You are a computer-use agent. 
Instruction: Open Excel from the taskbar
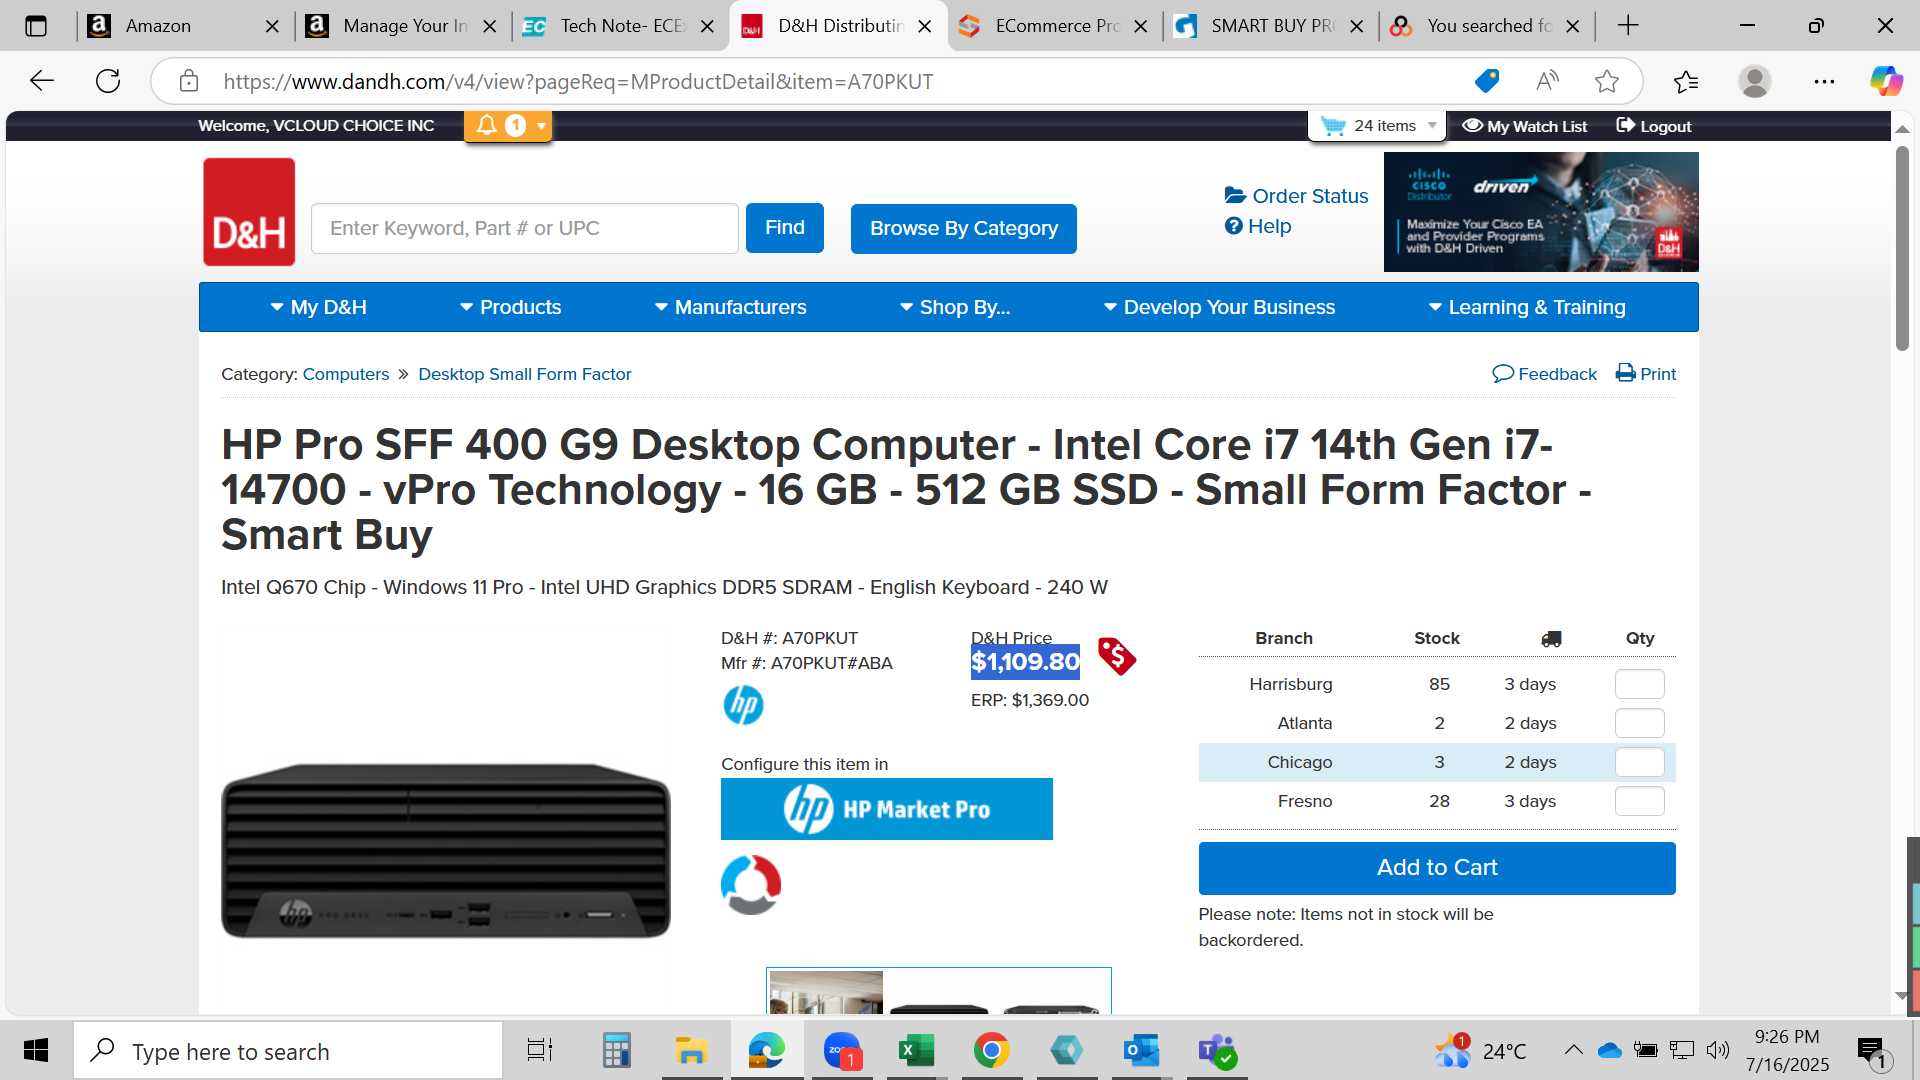pyautogui.click(x=916, y=1051)
